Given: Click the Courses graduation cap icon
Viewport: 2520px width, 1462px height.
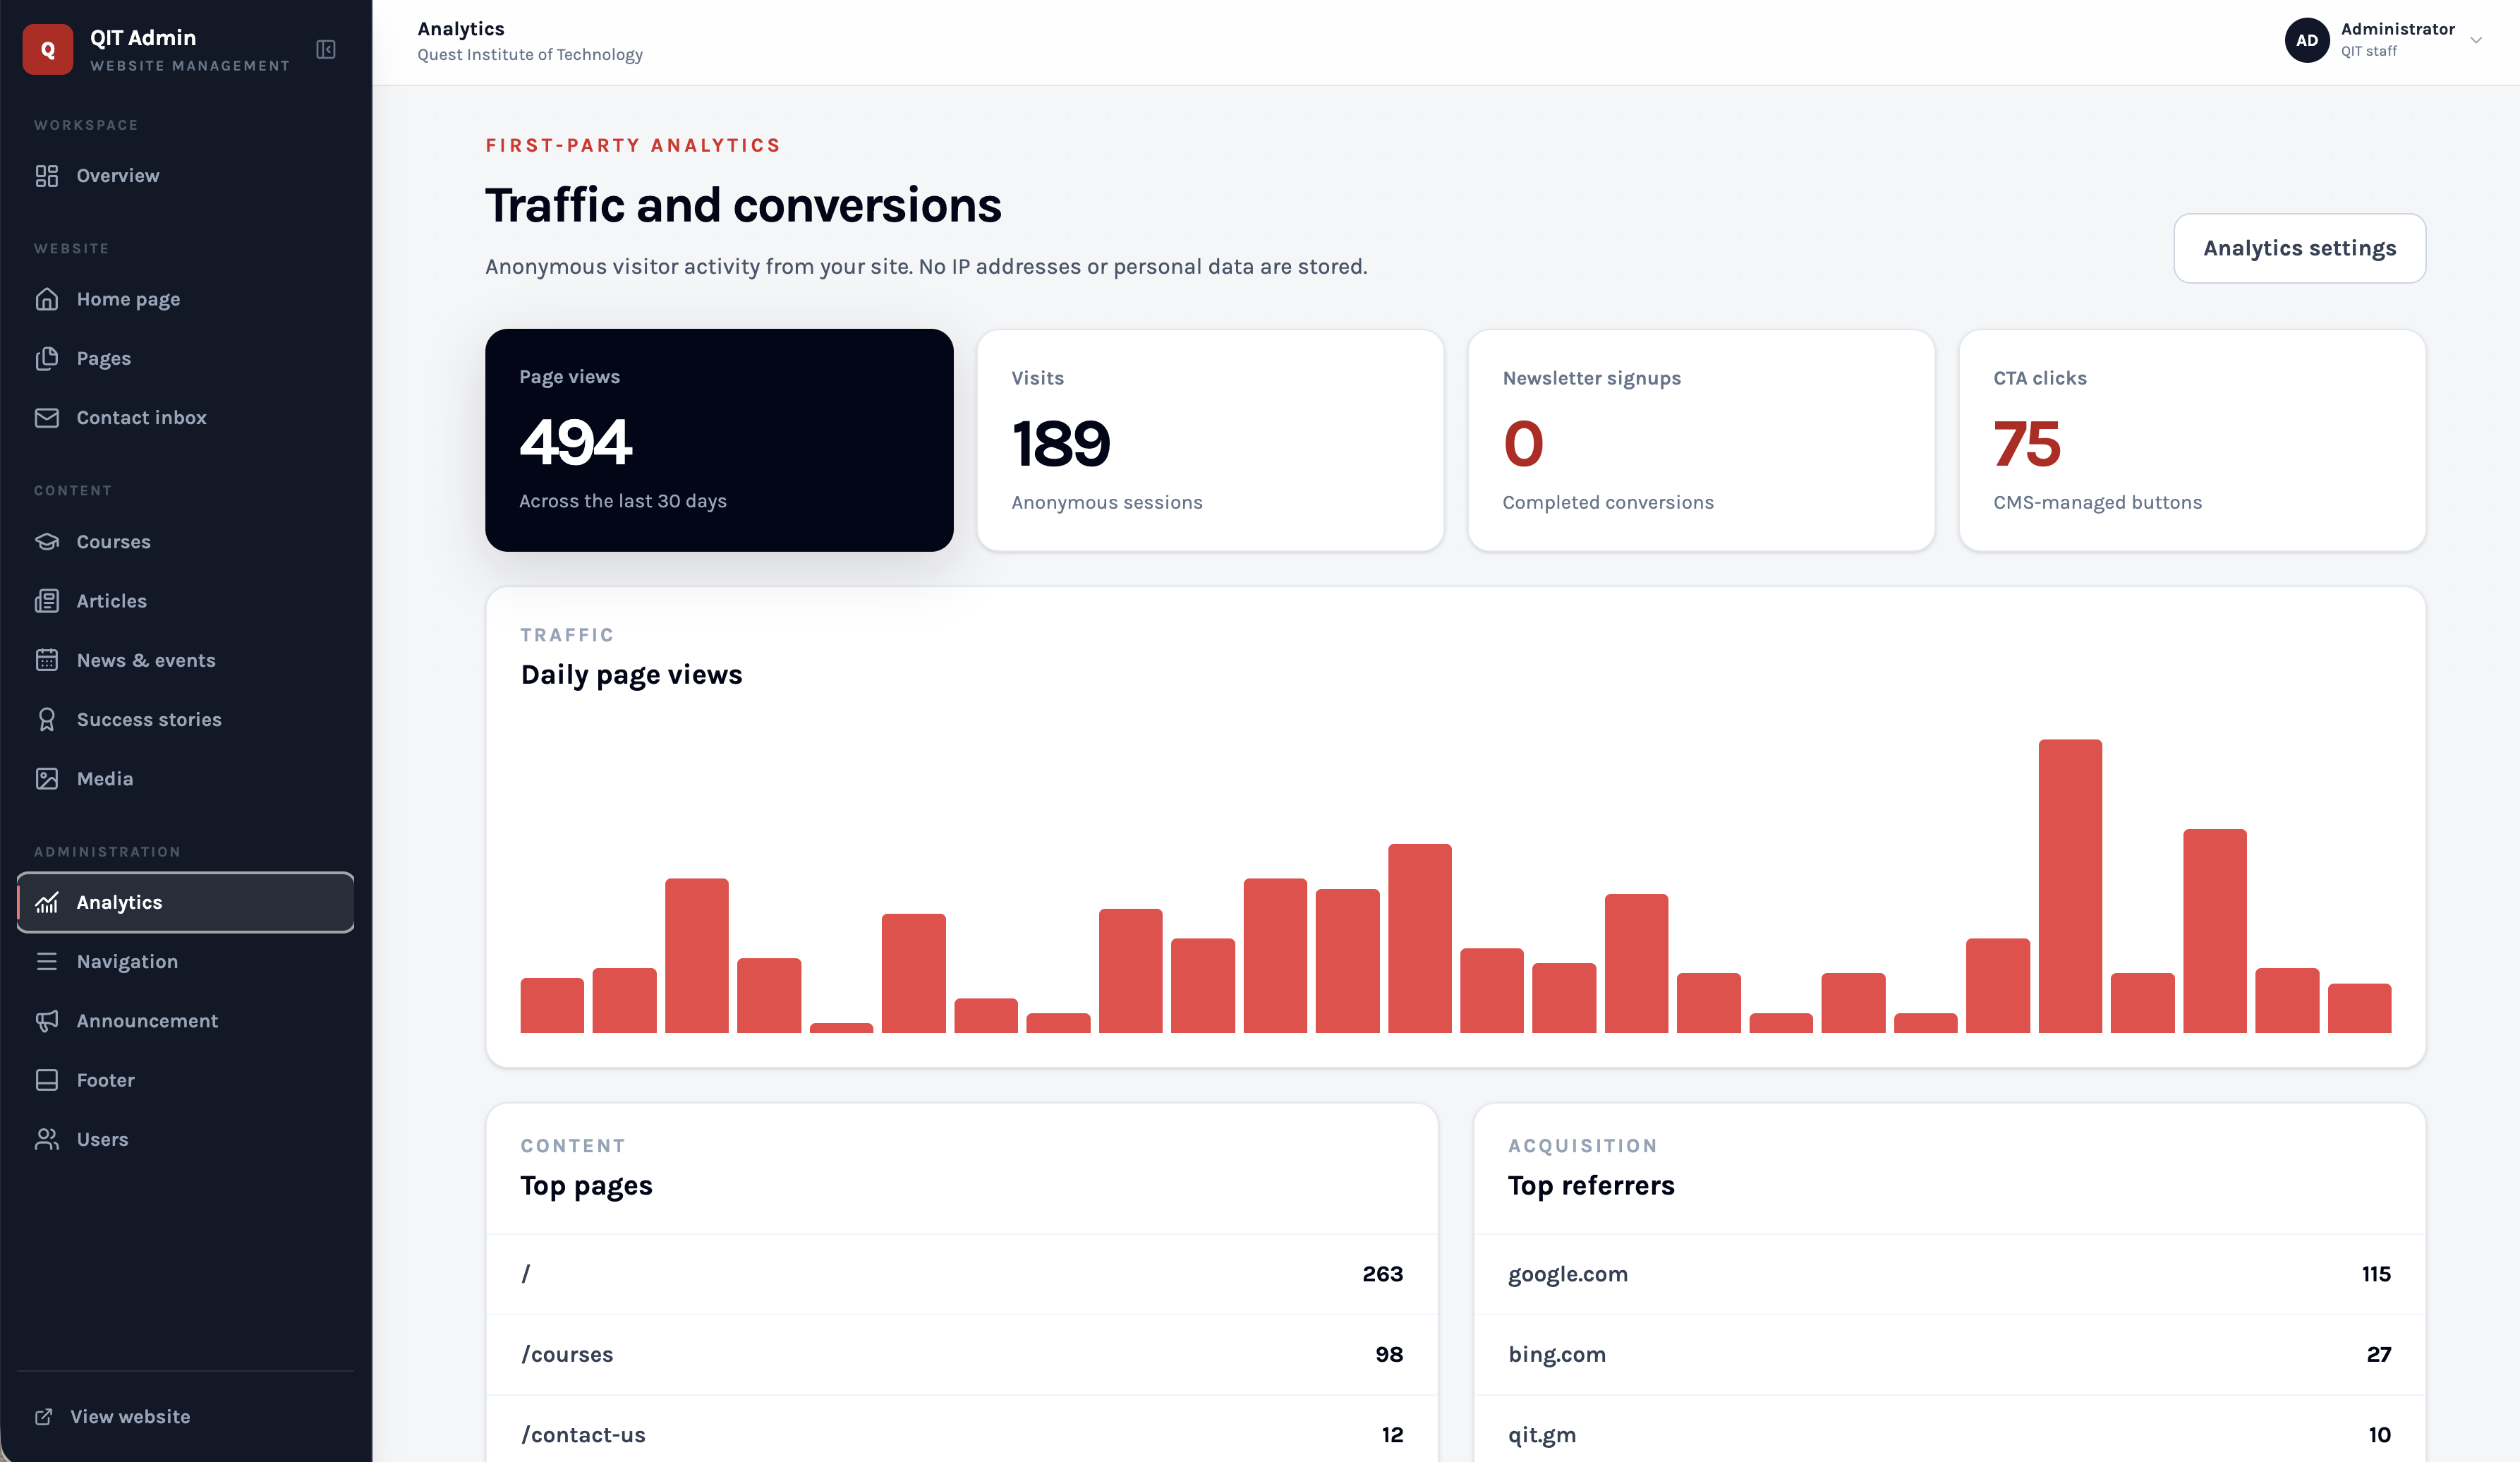Looking at the screenshot, I should click(47, 541).
